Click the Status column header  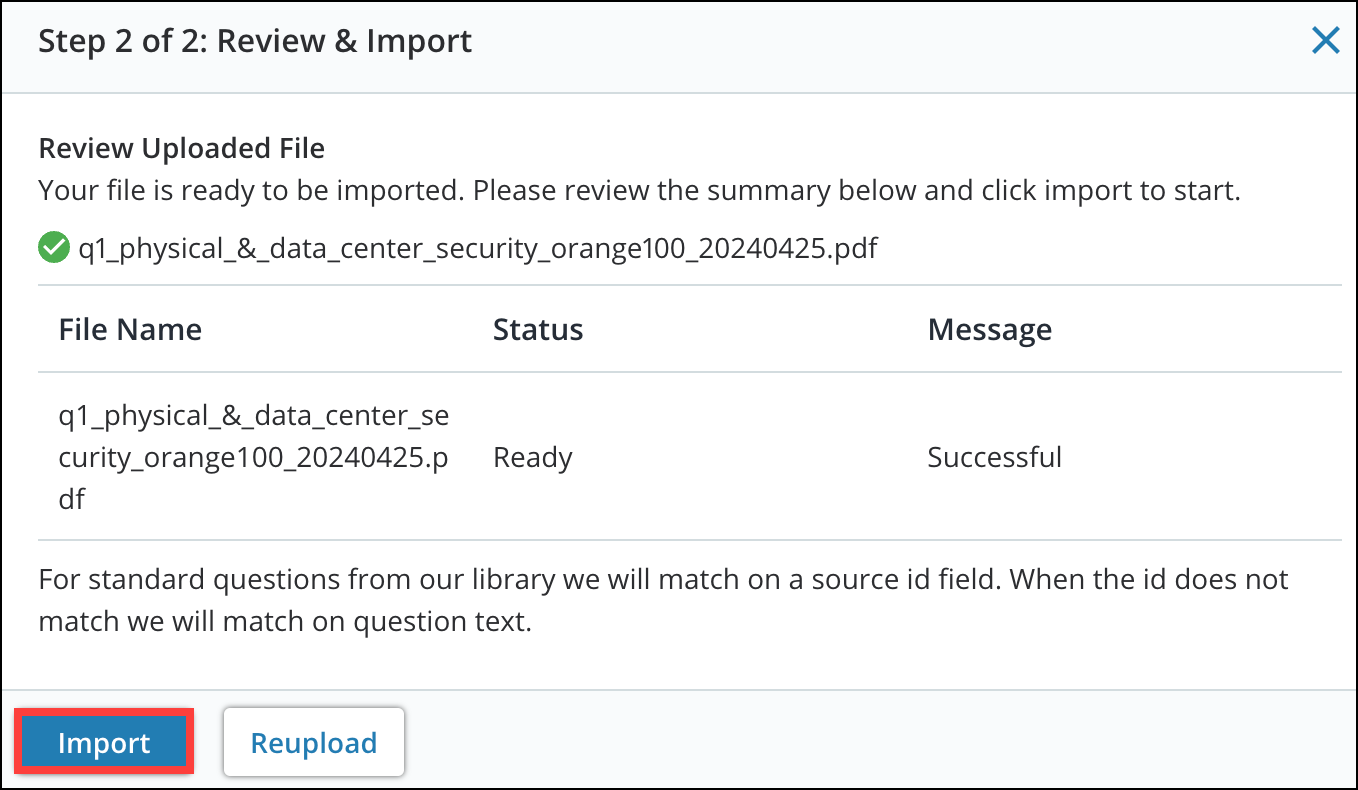[537, 330]
